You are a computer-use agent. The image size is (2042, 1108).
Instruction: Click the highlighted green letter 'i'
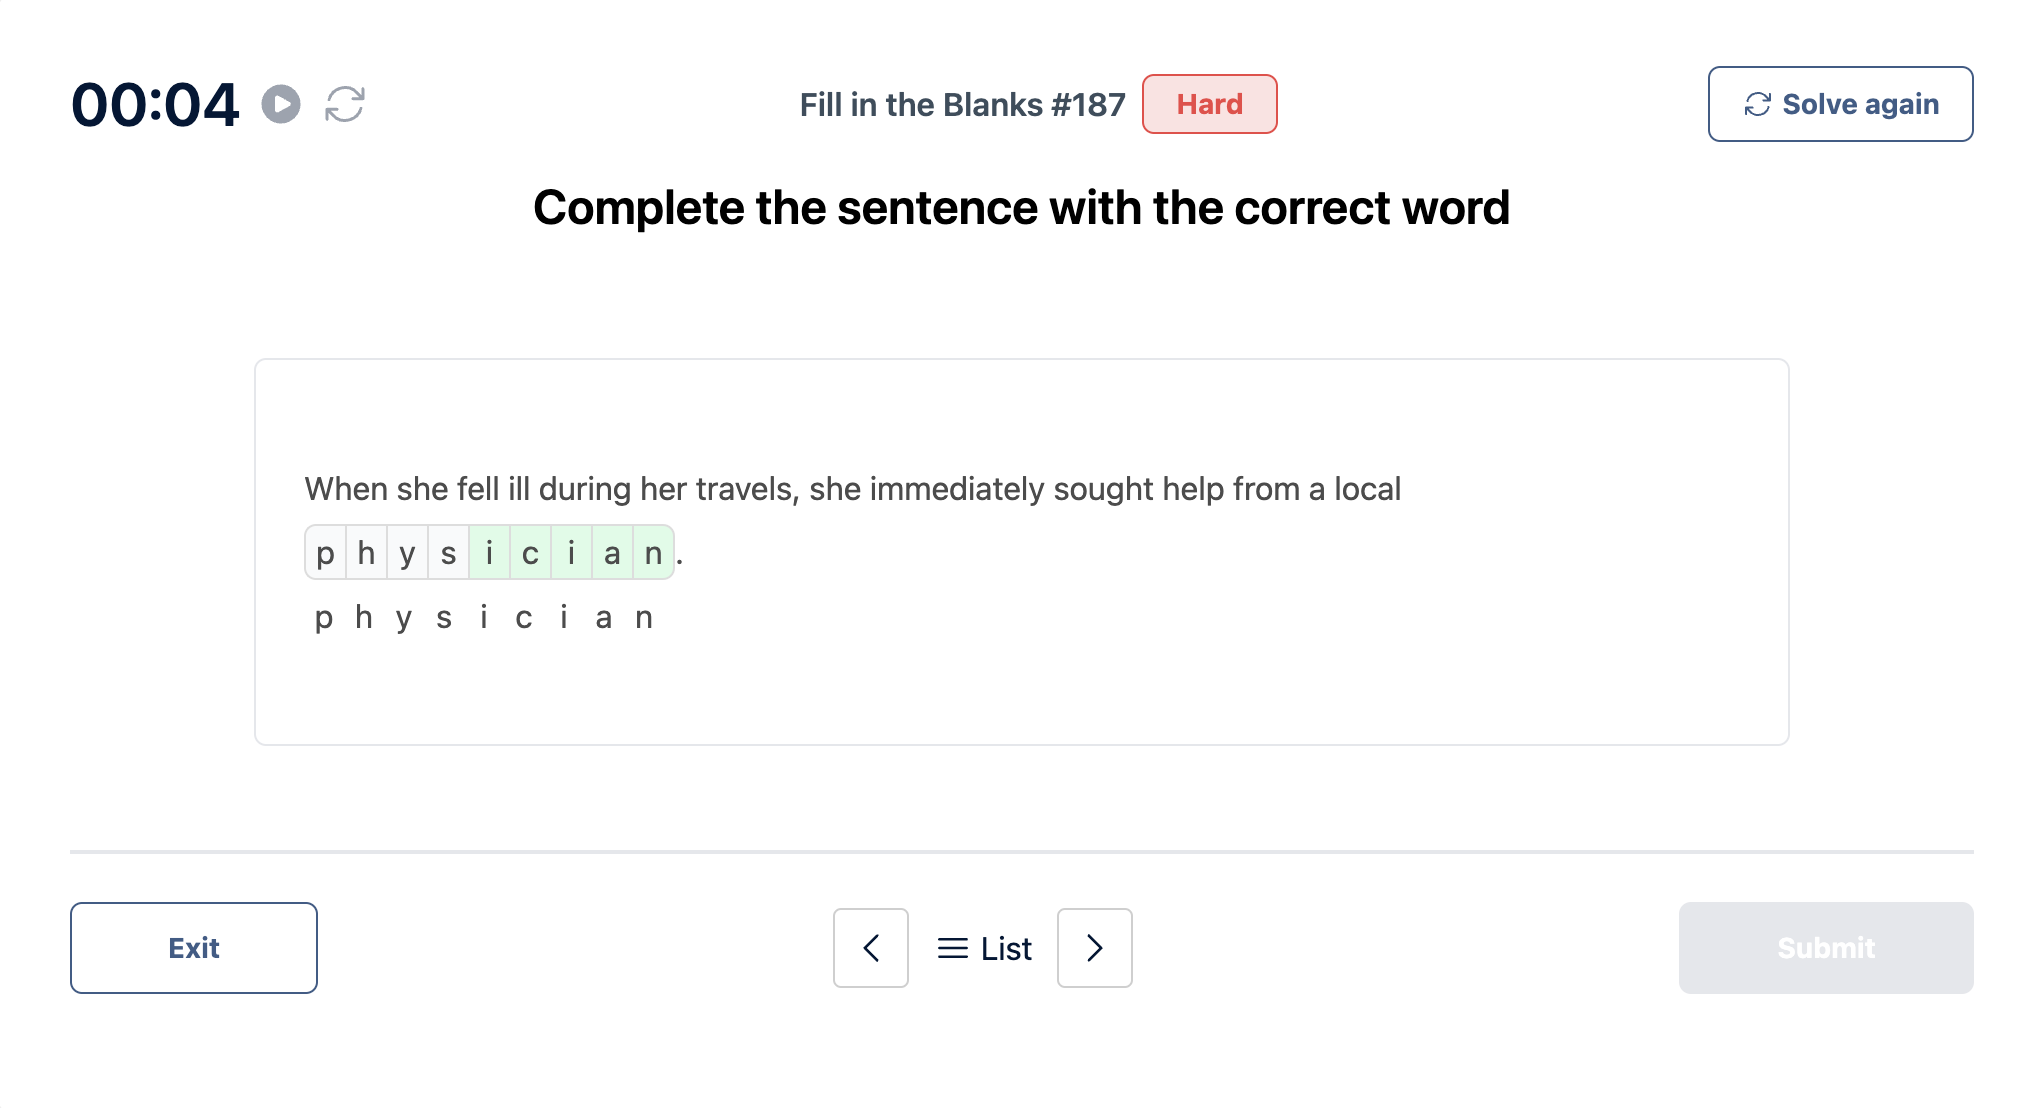point(488,553)
